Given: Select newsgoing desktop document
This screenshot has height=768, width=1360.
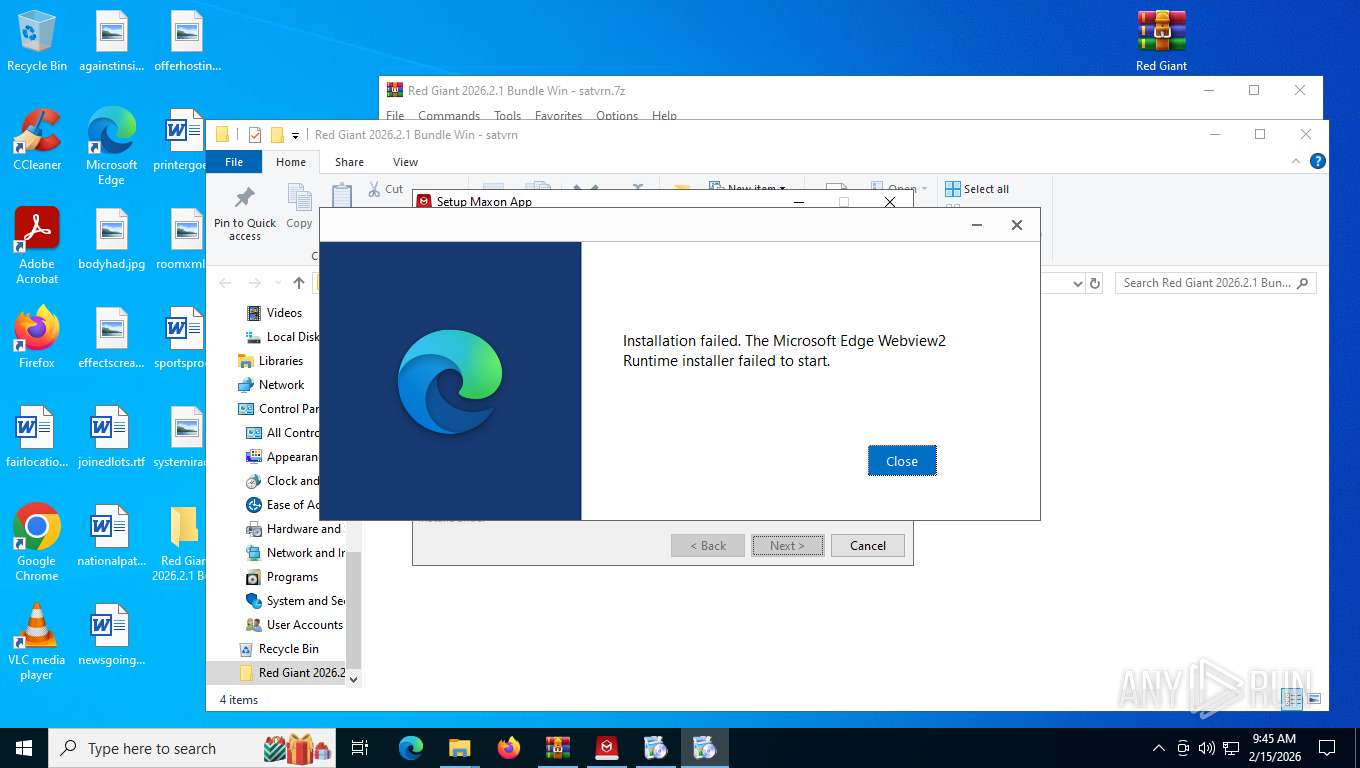Looking at the screenshot, I should point(111,634).
